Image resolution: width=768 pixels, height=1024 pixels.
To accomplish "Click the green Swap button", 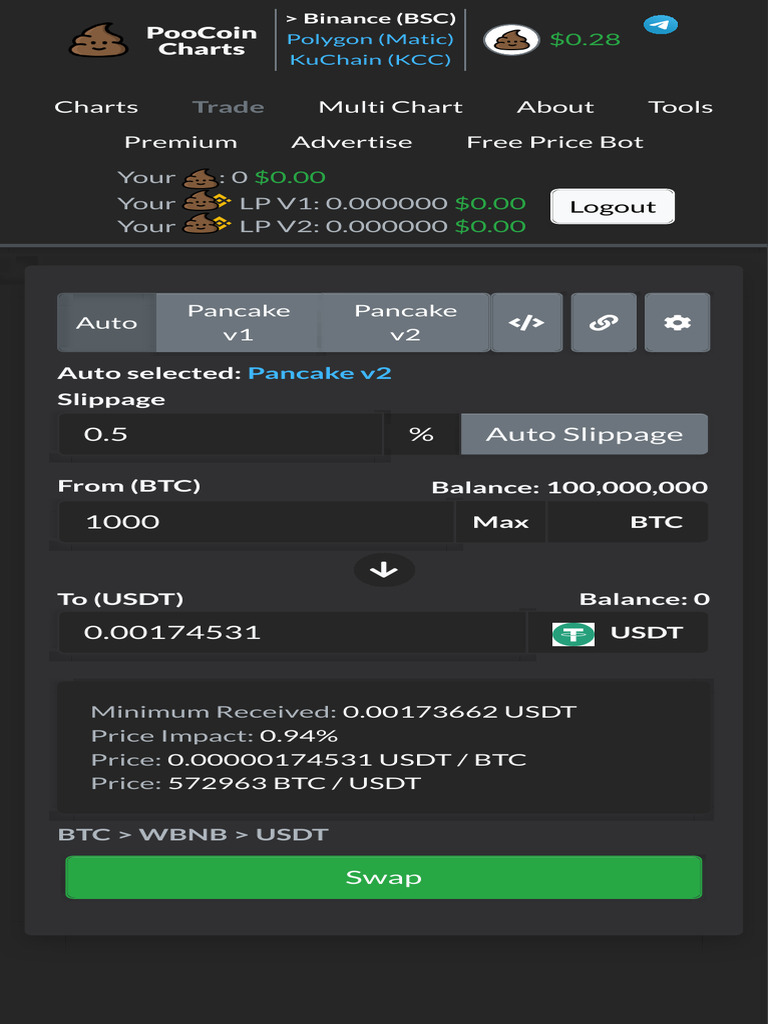I will (x=384, y=877).
